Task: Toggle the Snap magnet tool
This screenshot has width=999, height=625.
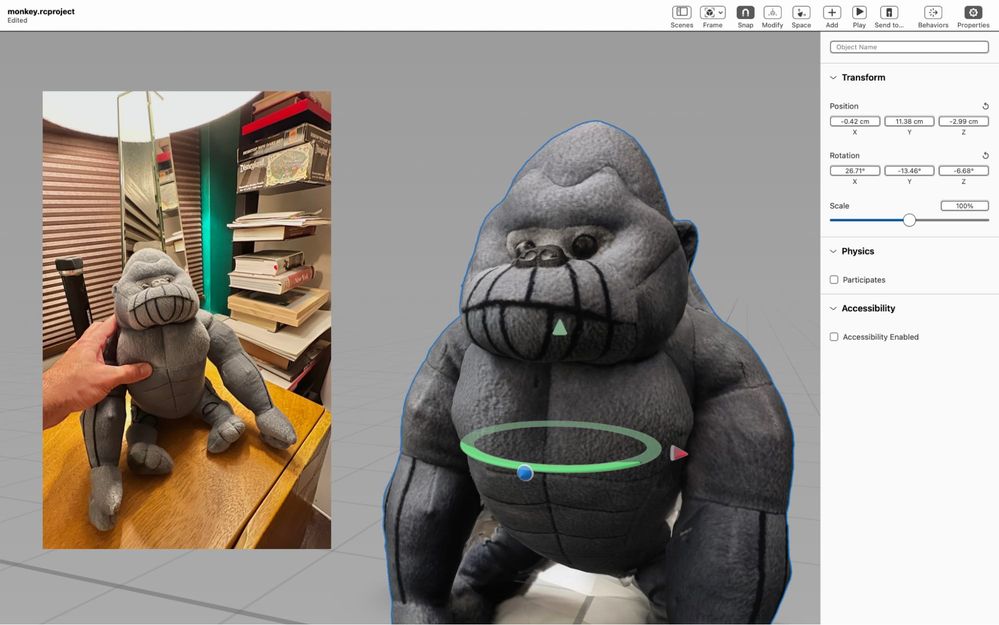Action: (x=745, y=12)
